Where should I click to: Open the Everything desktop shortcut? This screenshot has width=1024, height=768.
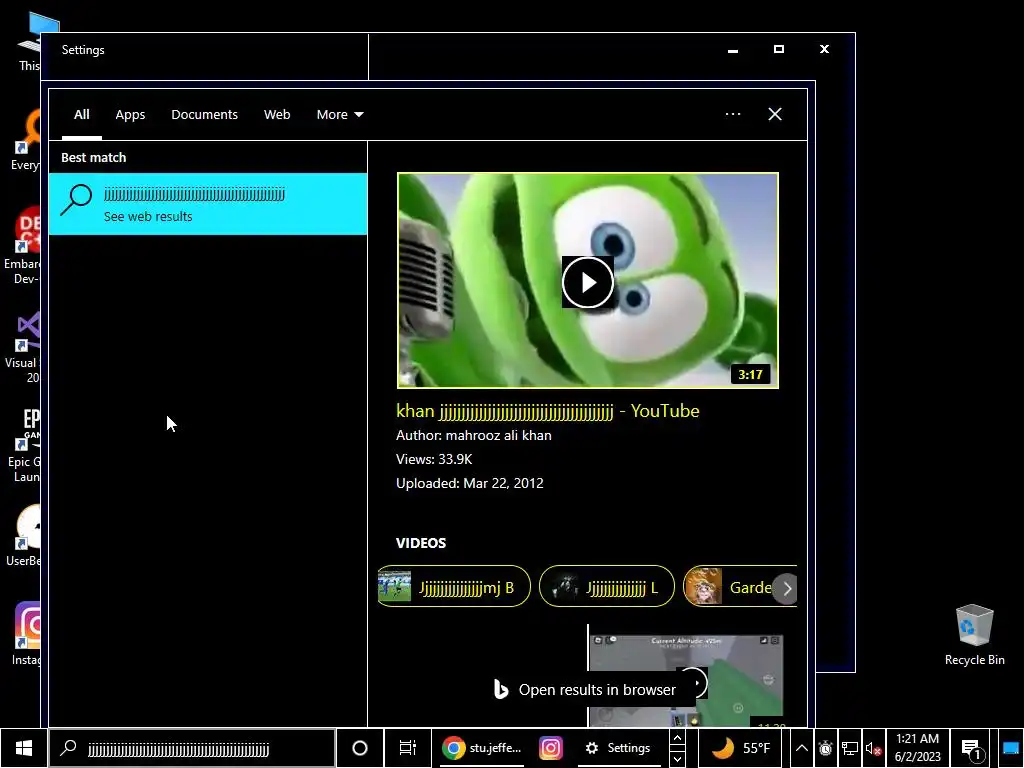25,140
